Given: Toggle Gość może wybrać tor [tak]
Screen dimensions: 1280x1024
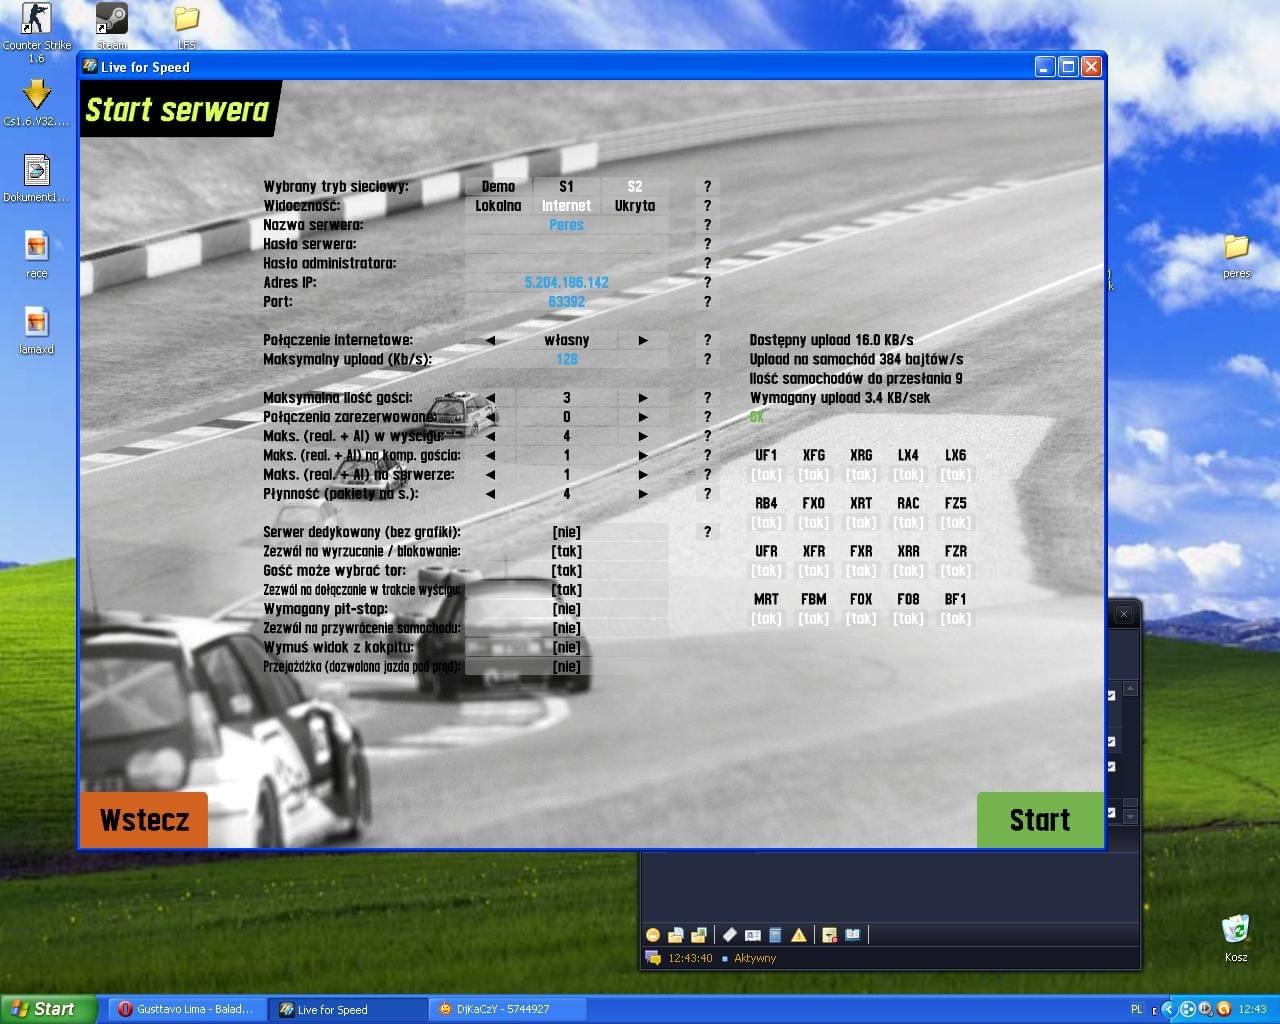Looking at the screenshot, I should tap(566, 570).
